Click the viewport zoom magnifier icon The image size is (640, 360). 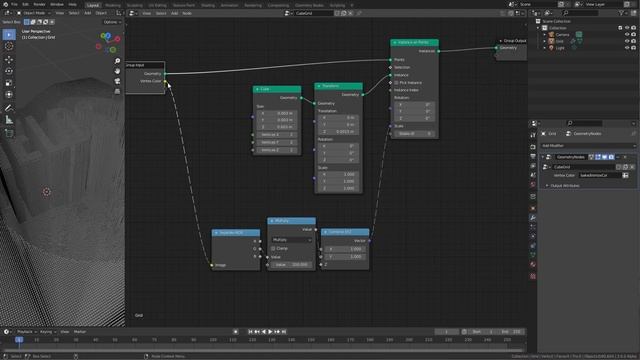(118, 61)
